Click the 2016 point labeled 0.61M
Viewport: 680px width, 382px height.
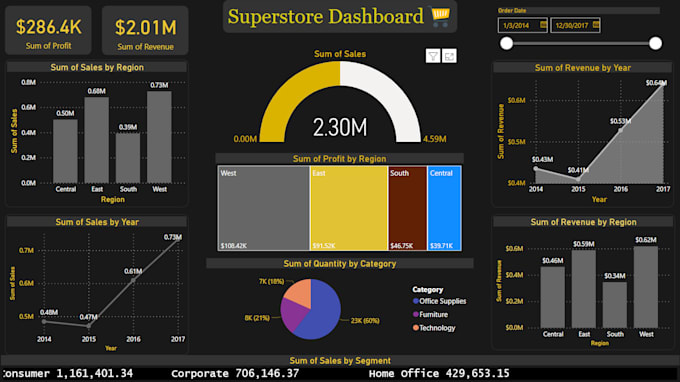[133, 280]
